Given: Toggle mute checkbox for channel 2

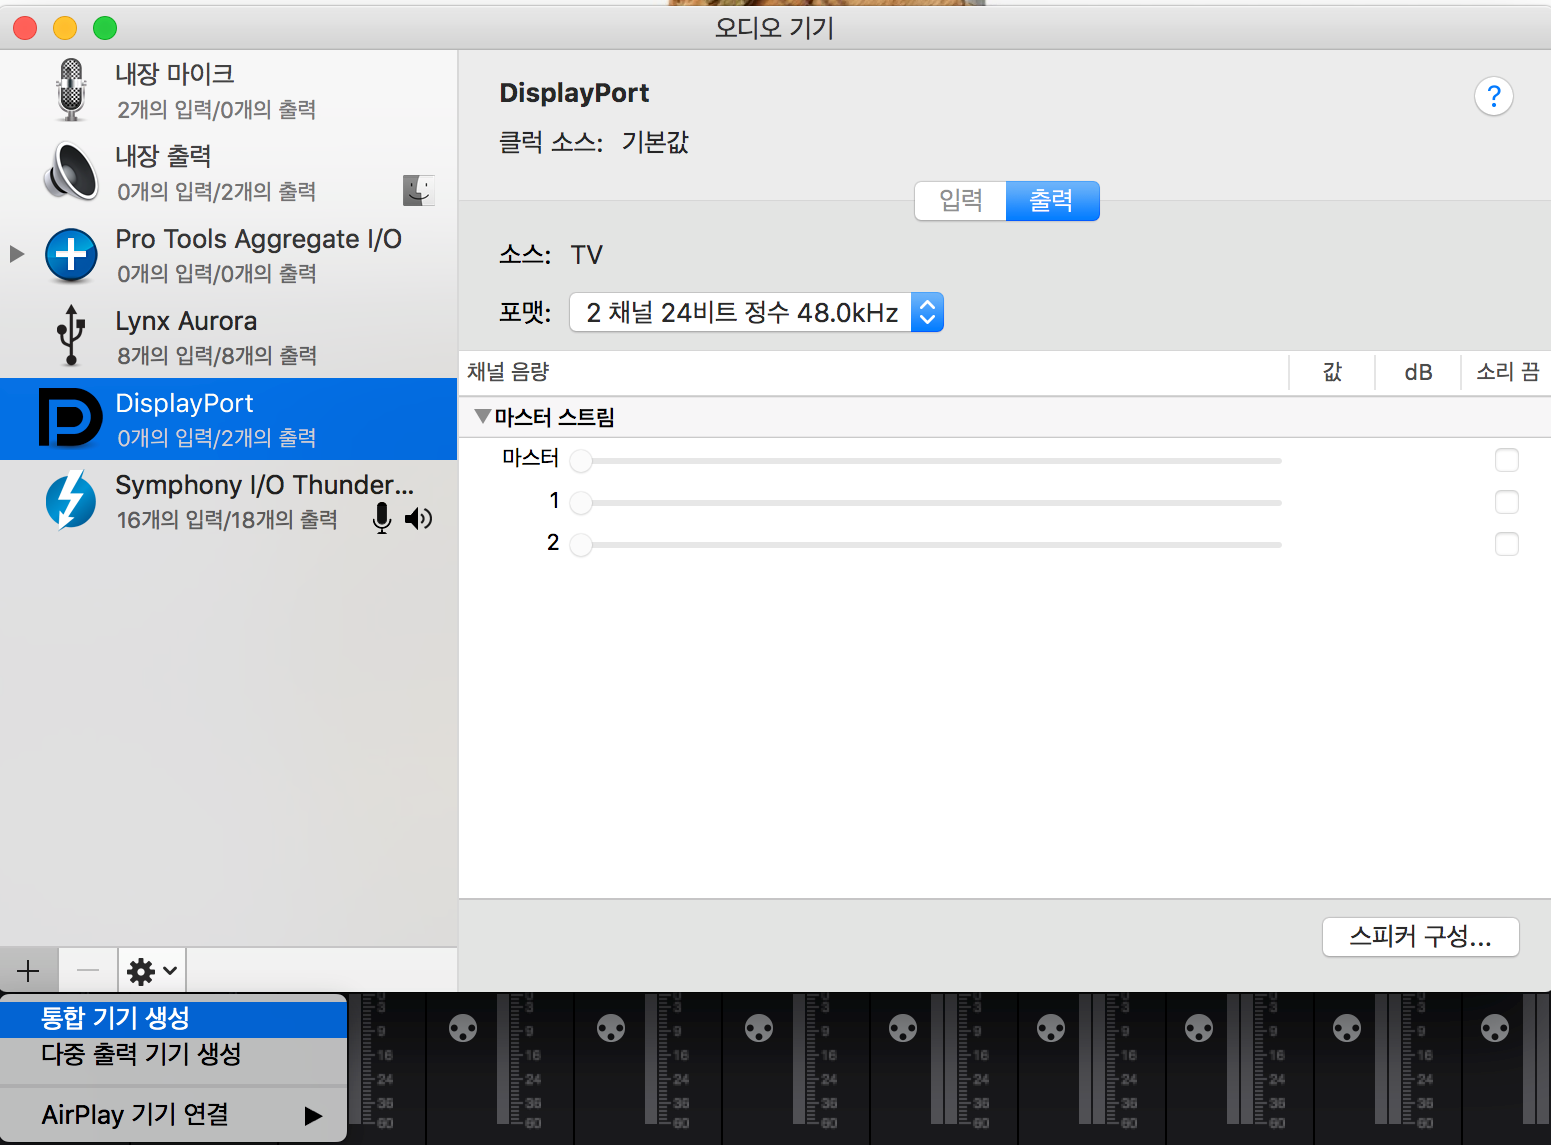Looking at the screenshot, I should coord(1506,544).
